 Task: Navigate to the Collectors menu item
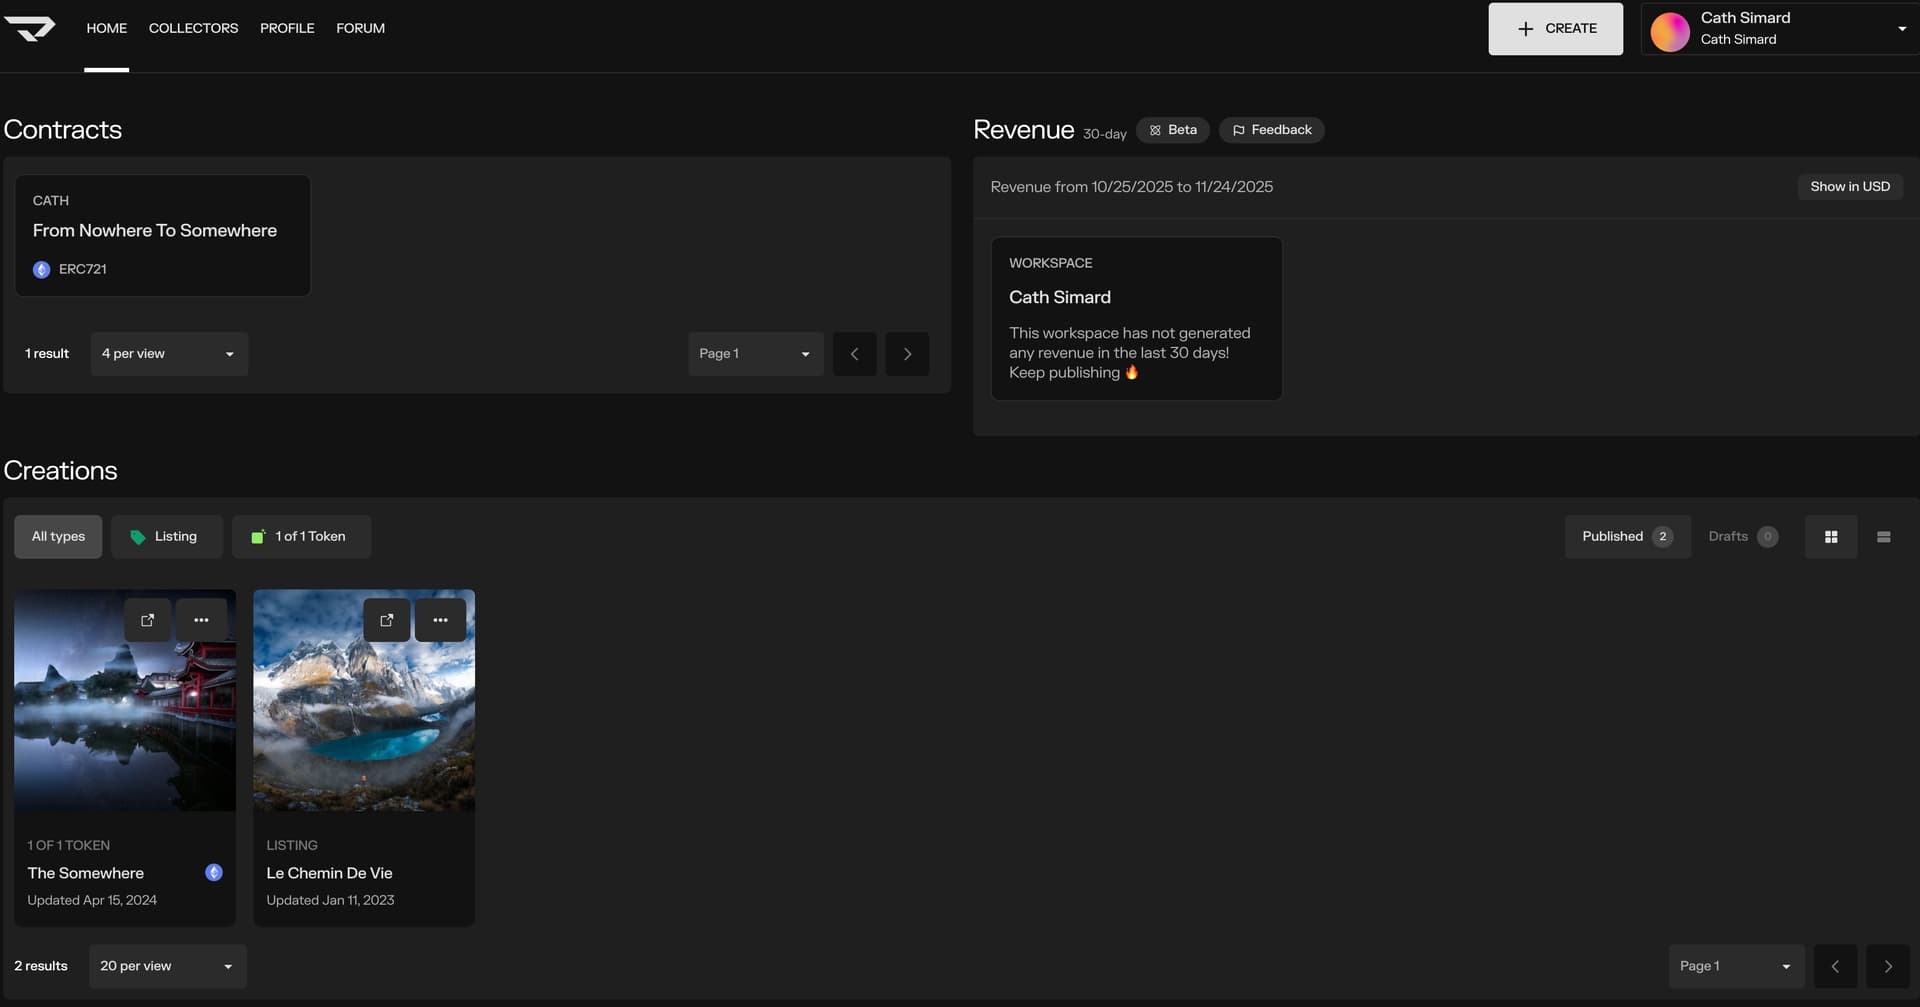(x=193, y=29)
